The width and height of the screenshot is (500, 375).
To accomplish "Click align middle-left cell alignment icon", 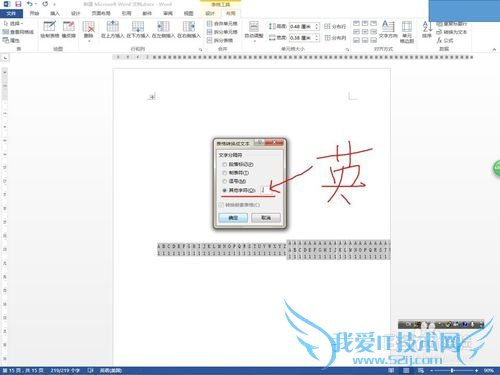I will tap(356, 32).
